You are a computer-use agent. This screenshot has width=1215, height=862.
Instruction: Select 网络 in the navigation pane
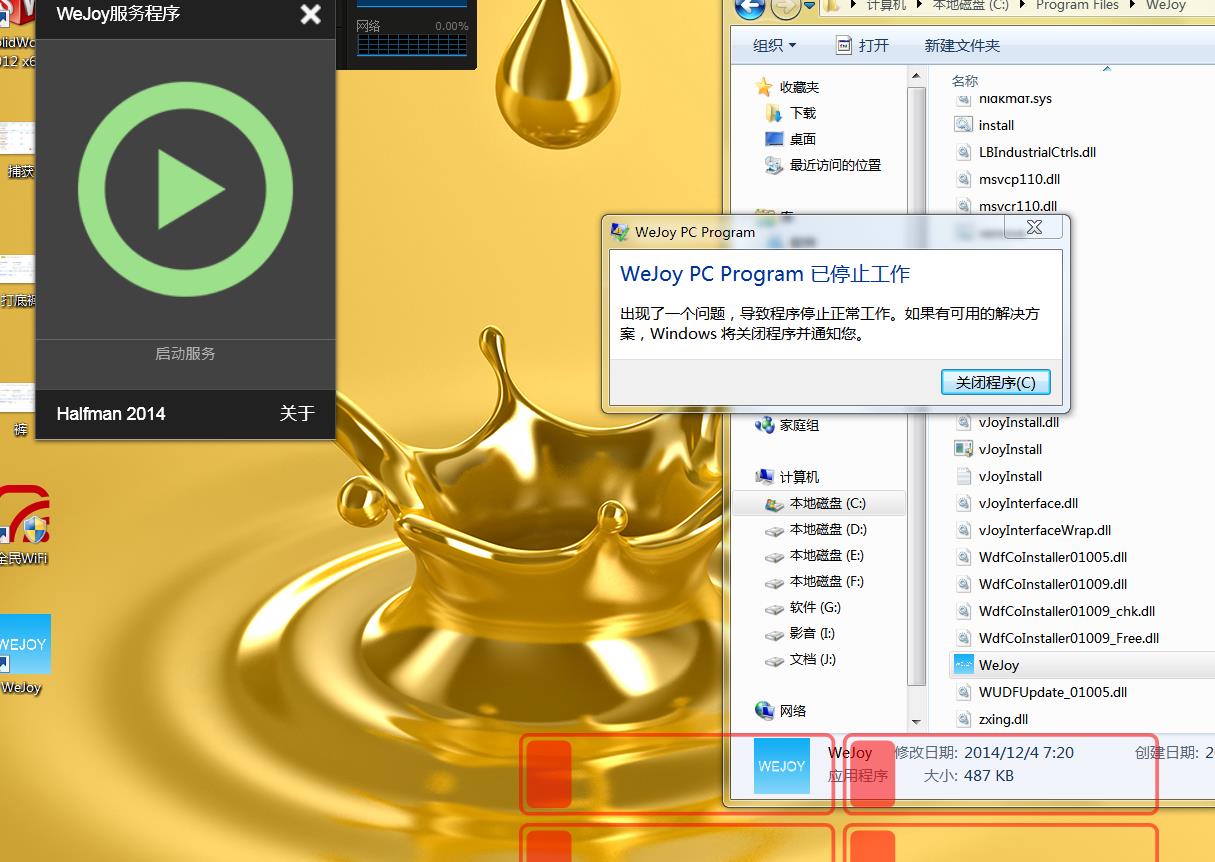[782, 711]
